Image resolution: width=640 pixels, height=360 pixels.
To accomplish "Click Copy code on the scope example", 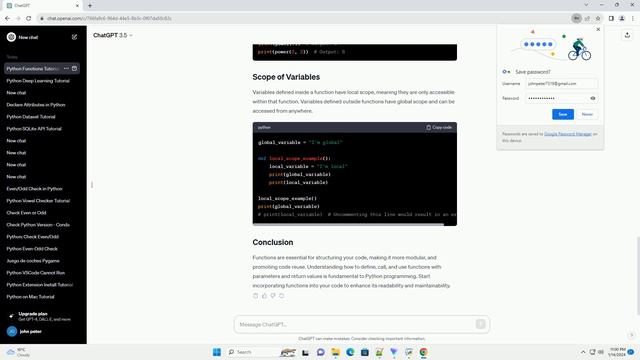I will [x=439, y=127].
